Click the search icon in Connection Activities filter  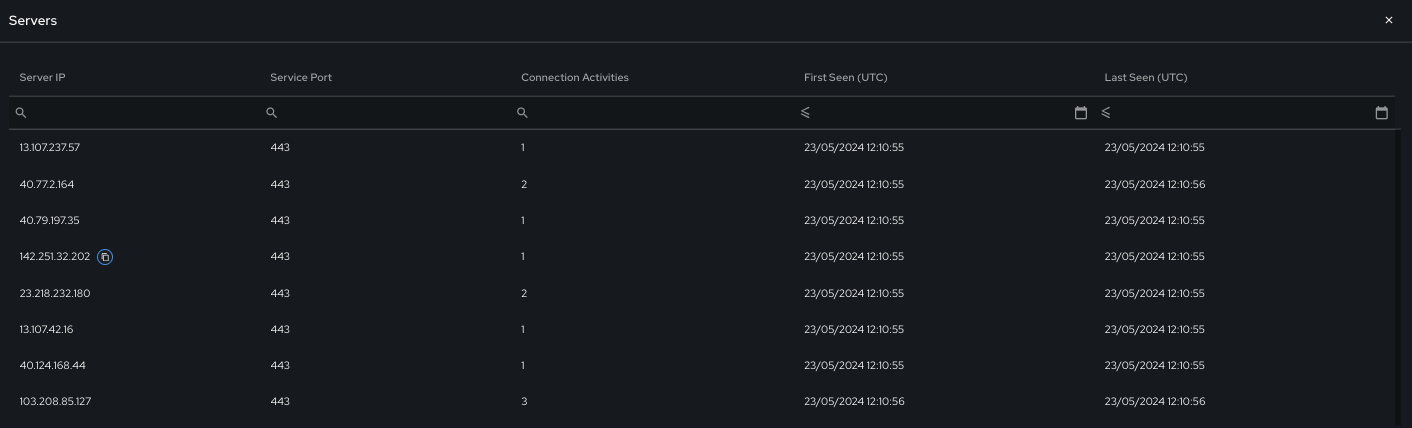[522, 113]
